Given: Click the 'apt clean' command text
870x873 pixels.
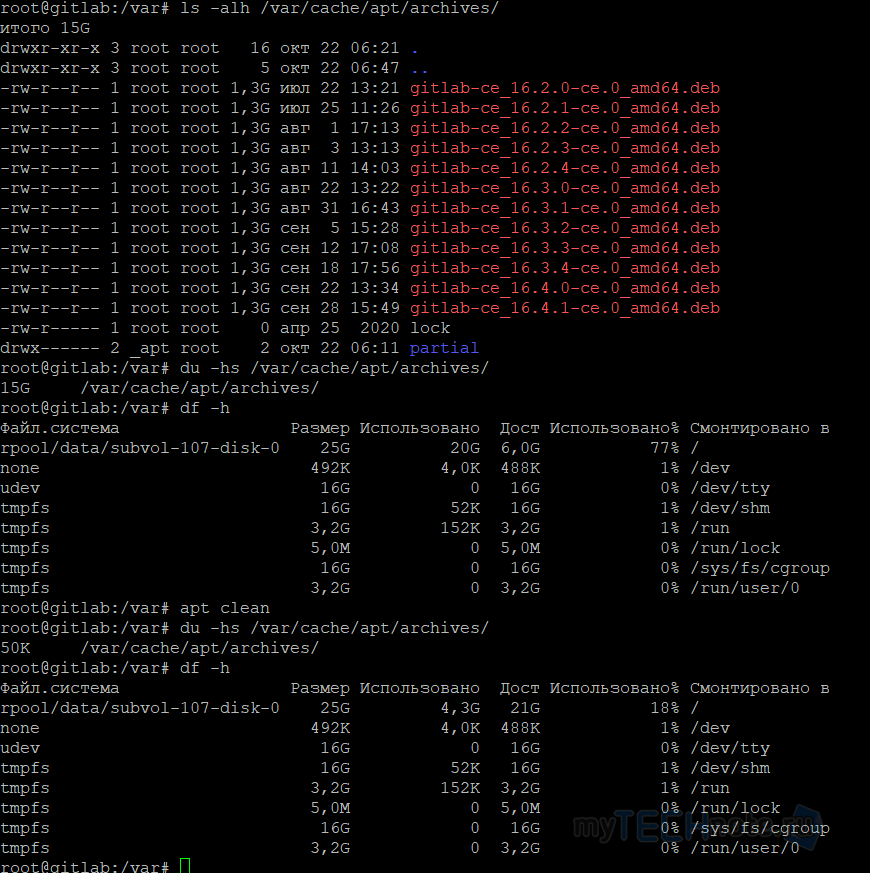Looking at the screenshot, I should pos(224,608).
